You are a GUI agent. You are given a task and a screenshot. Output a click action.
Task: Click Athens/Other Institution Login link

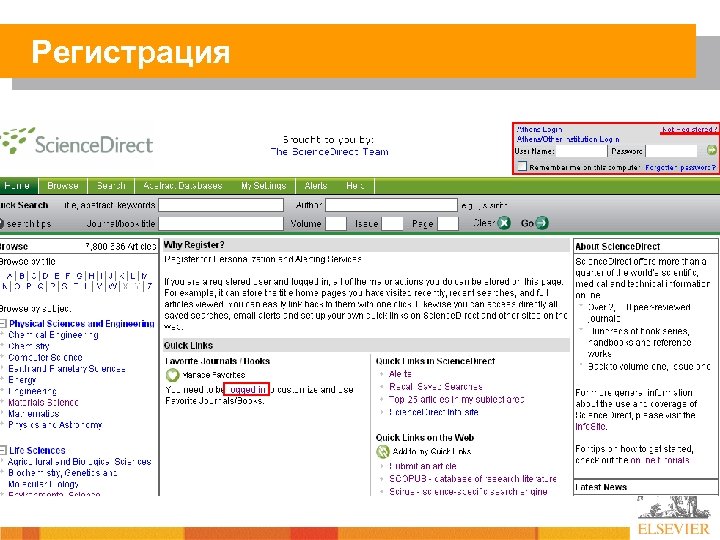(568, 139)
